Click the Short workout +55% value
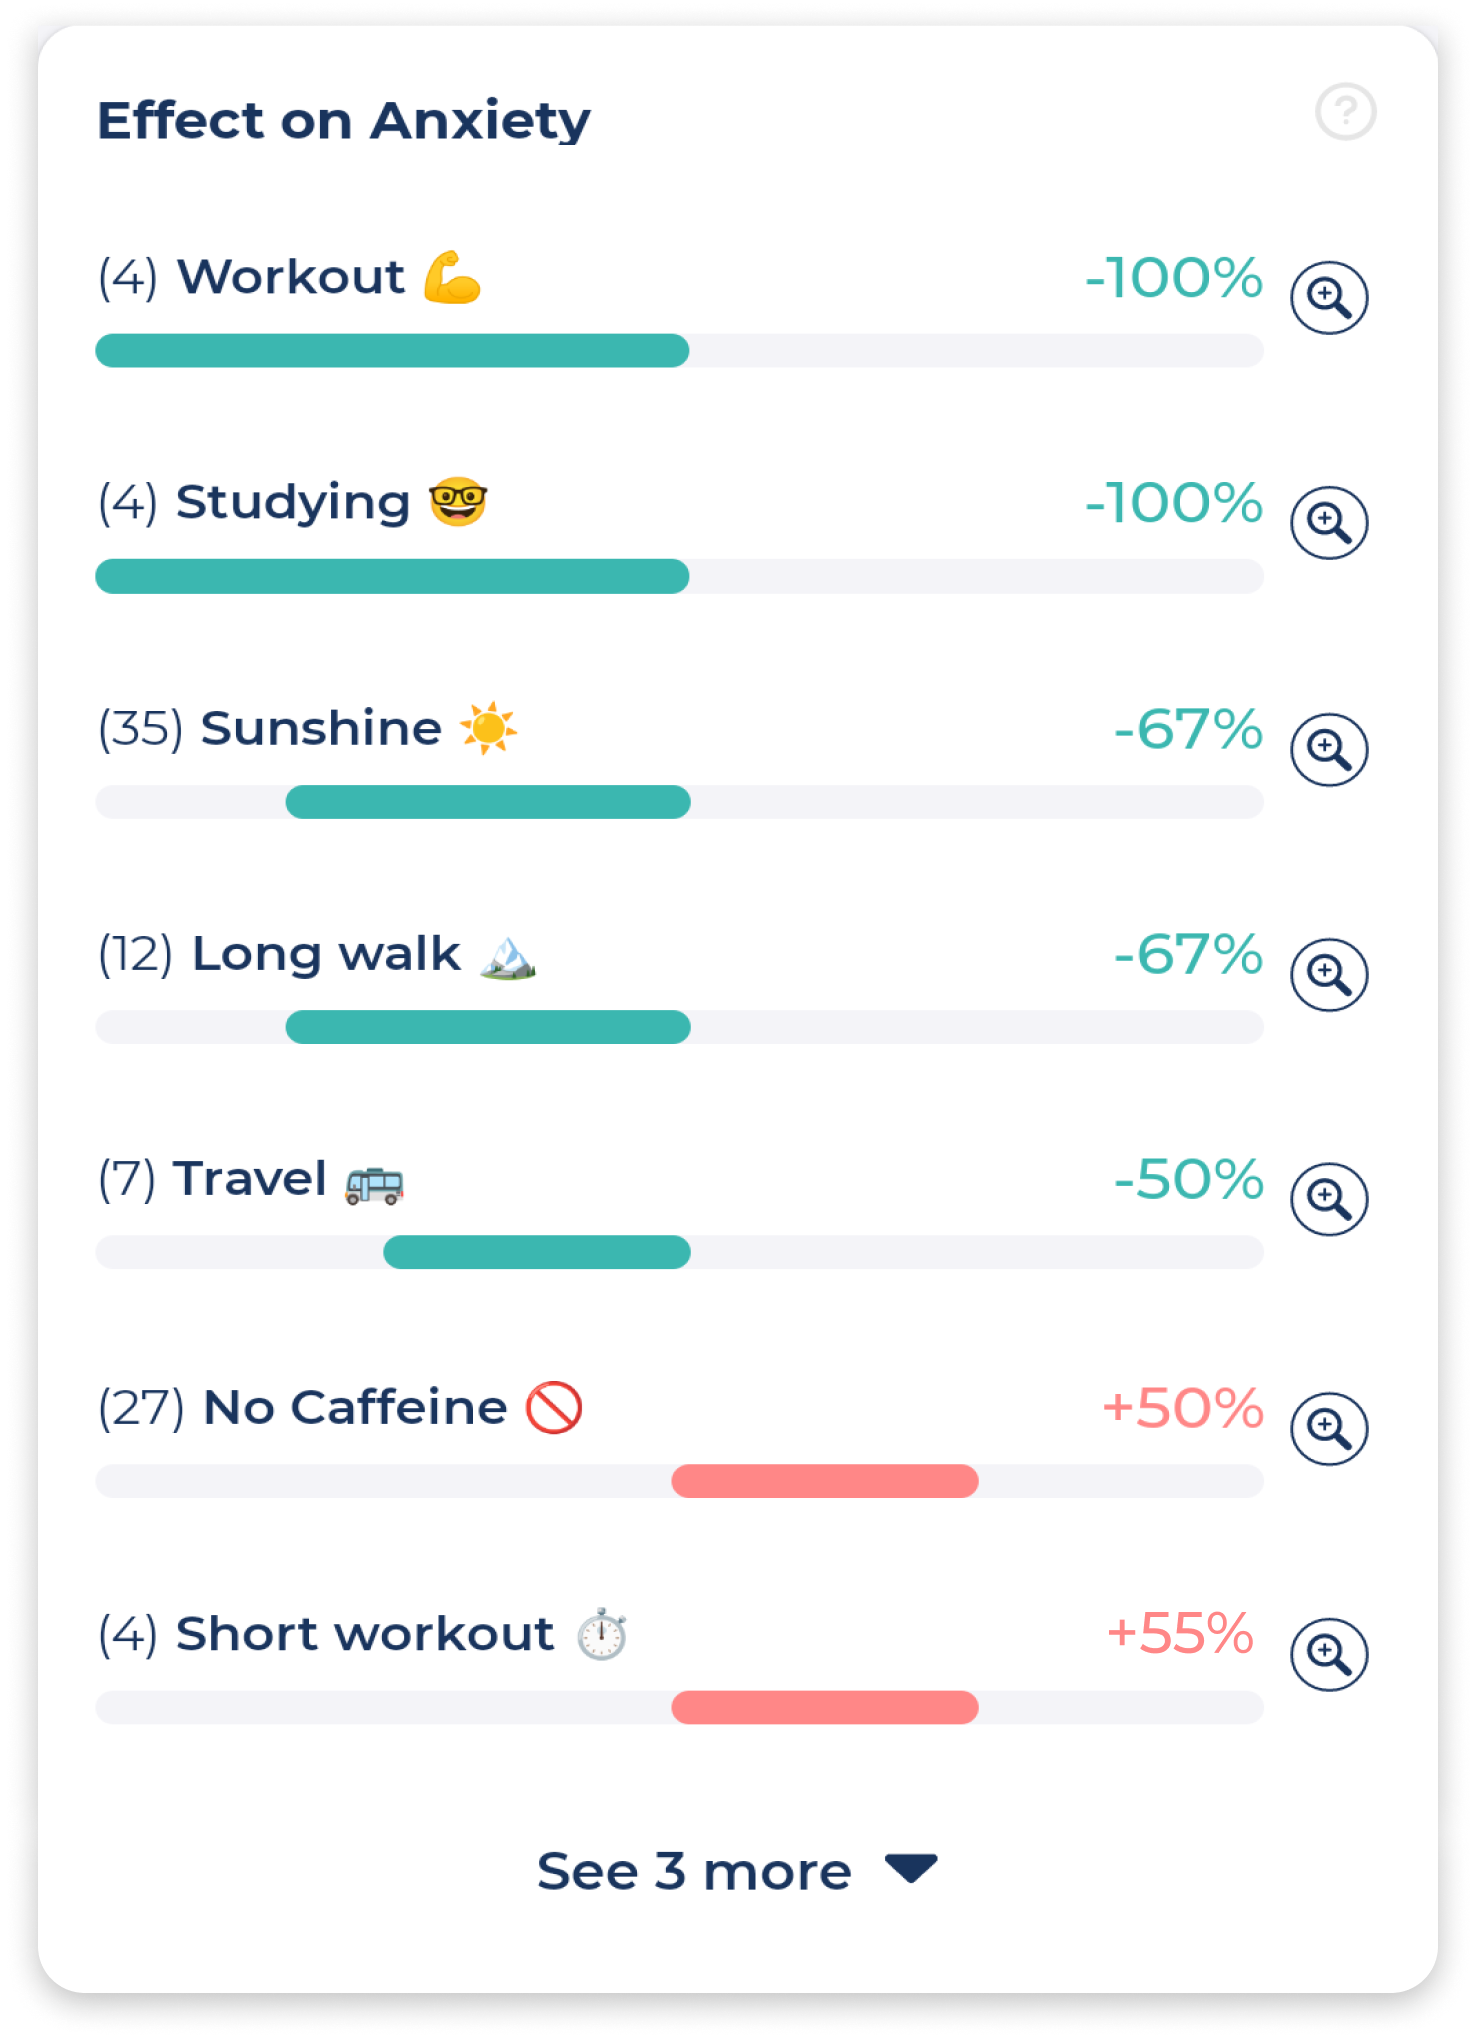The height and width of the screenshot is (2038, 1472). [x=1180, y=1634]
